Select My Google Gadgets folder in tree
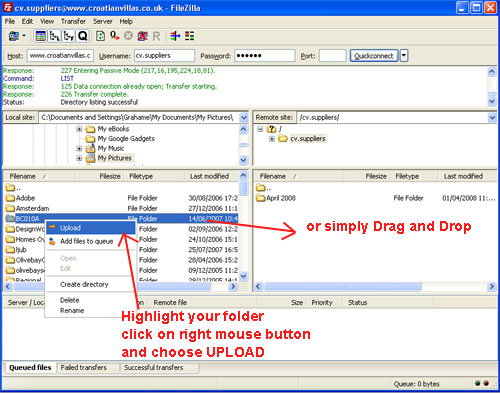Viewport: 500px width, 393px height. point(126,139)
